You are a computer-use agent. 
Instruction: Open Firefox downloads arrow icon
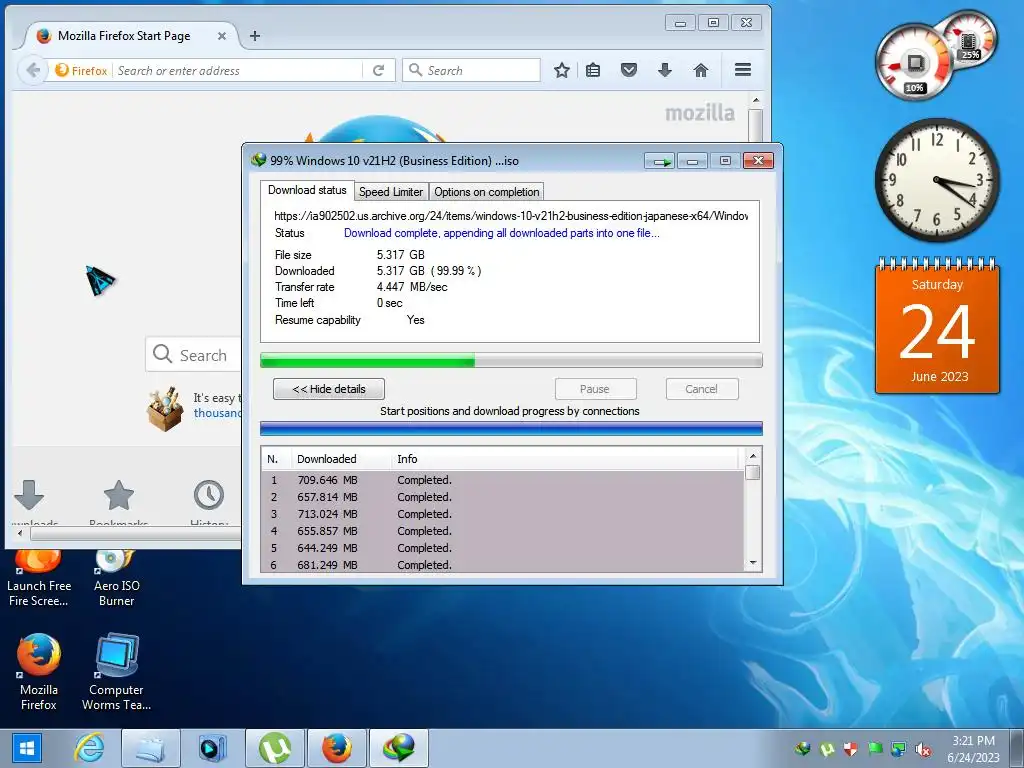[665, 70]
